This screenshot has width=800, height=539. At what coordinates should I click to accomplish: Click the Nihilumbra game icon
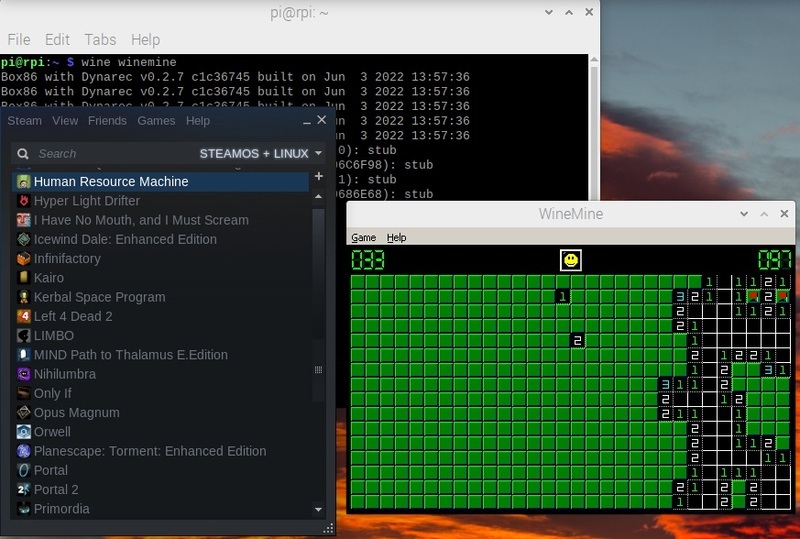pyautogui.click(x=23, y=374)
